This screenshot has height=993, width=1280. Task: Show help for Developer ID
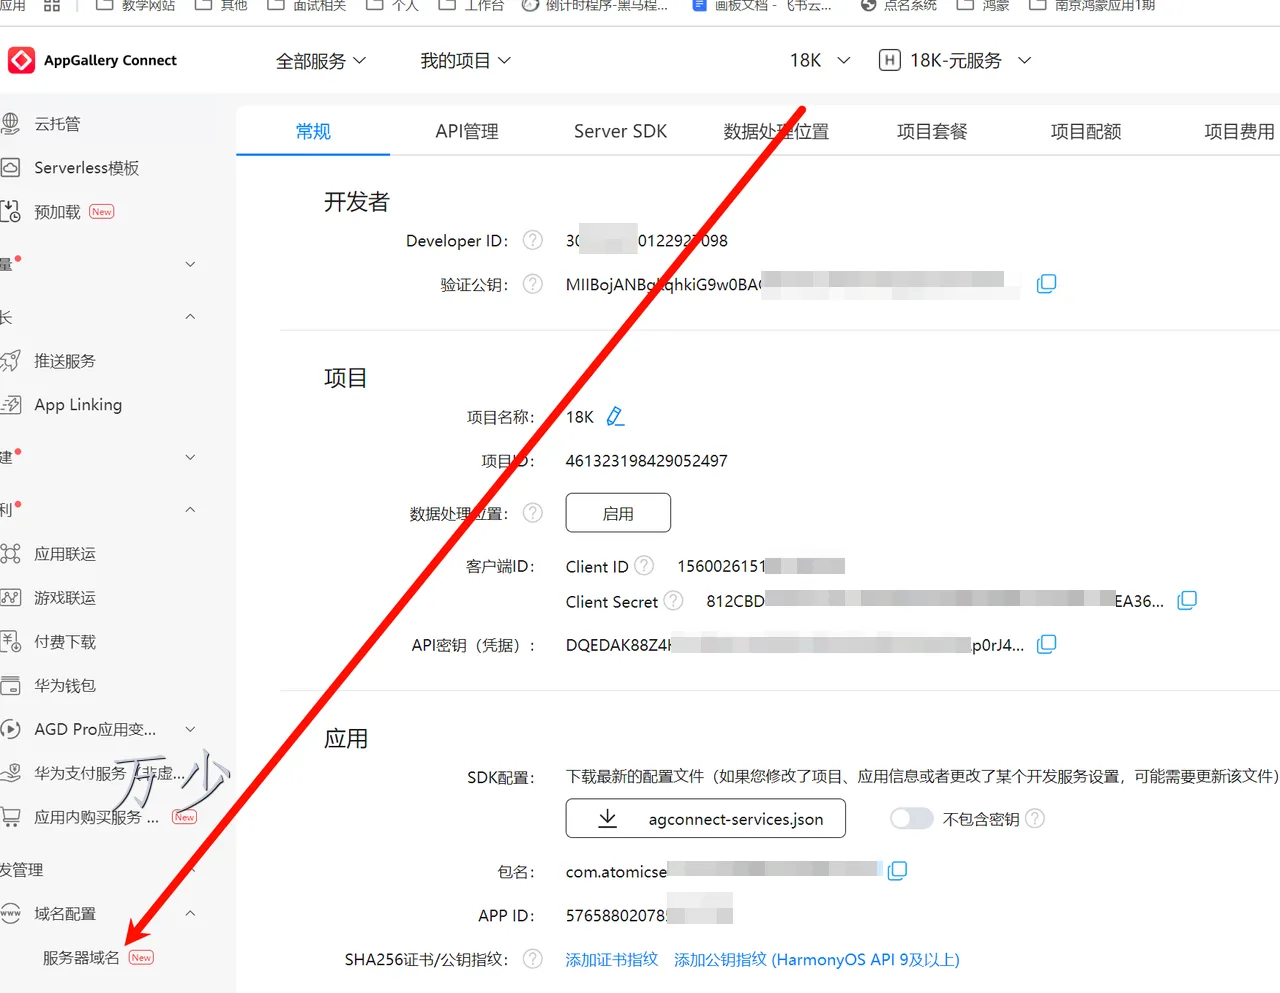(x=533, y=240)
